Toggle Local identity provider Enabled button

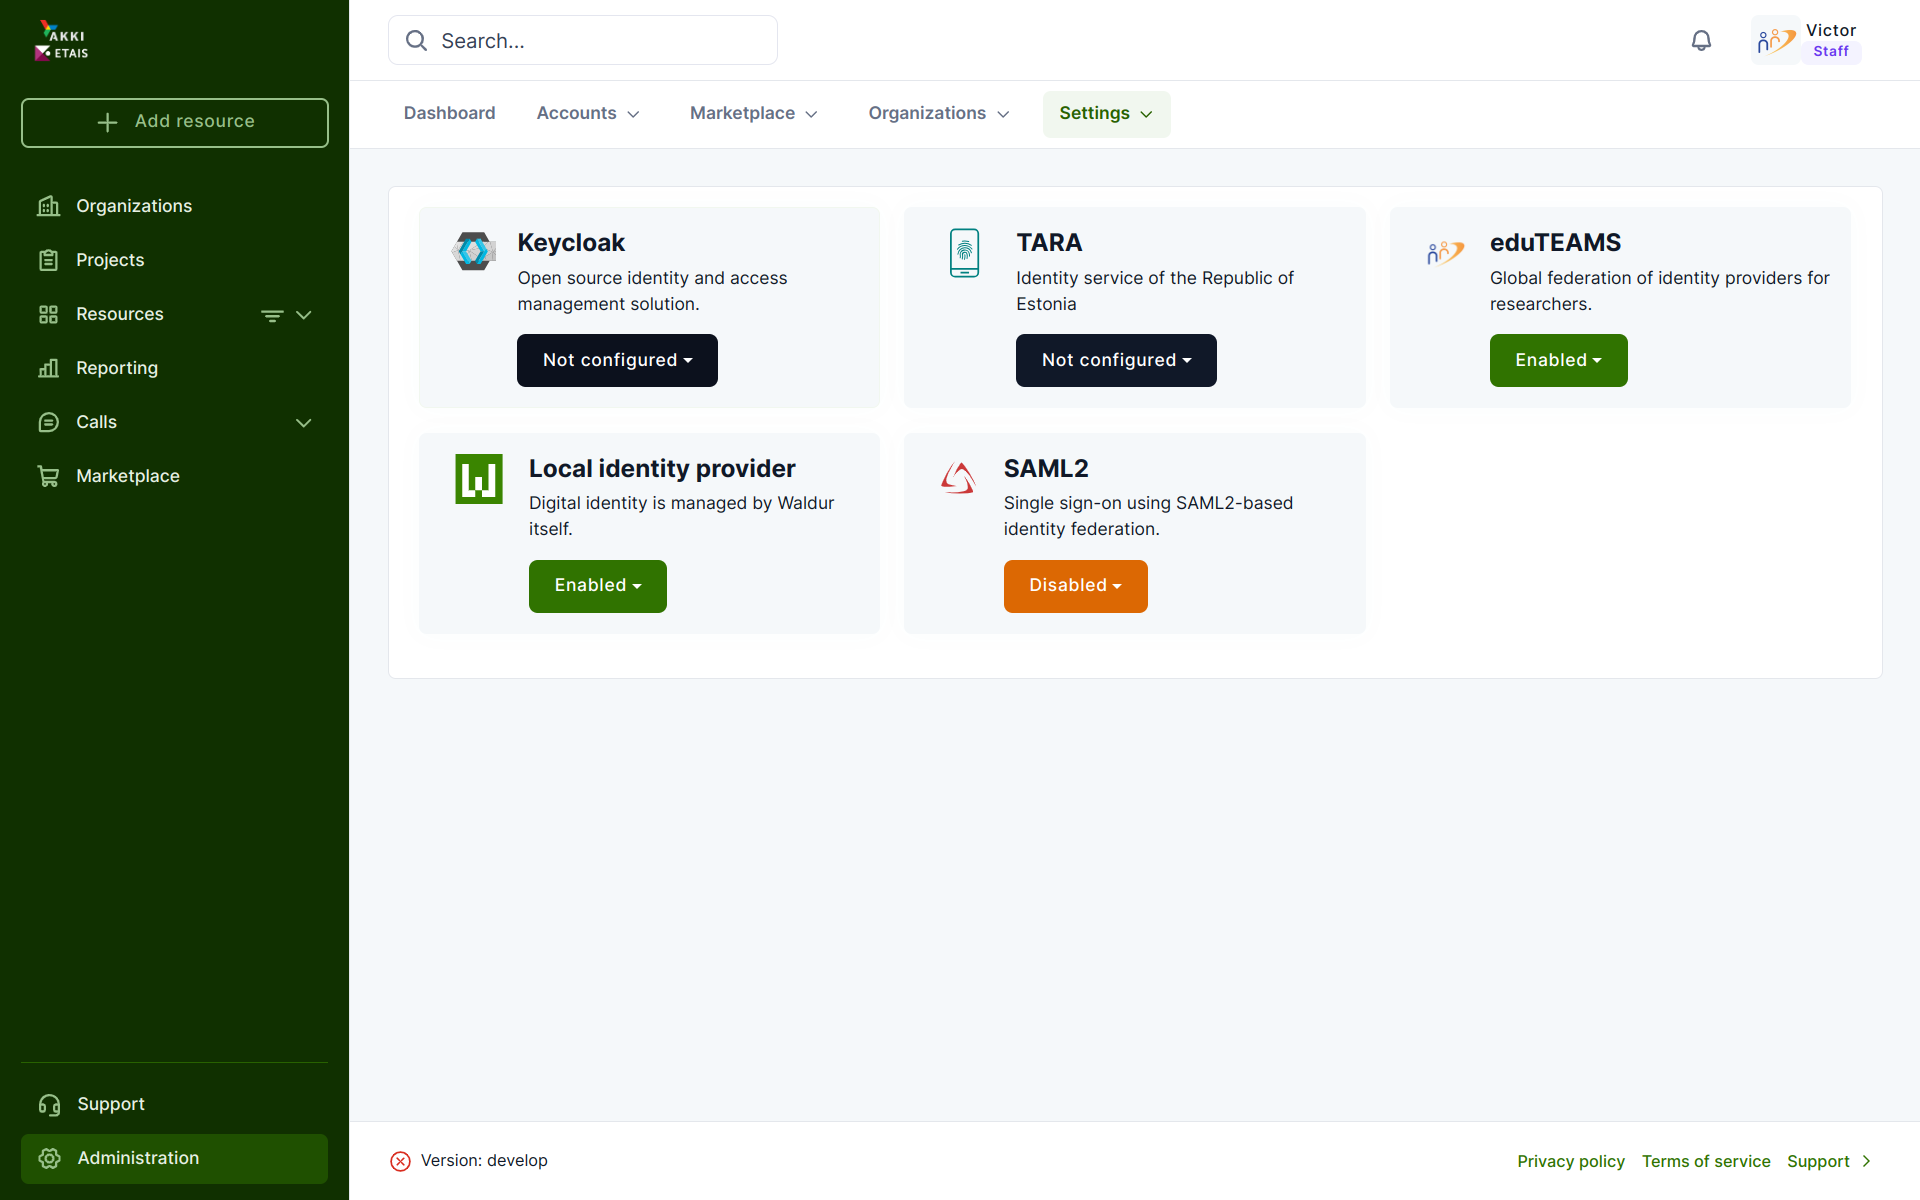597,586
